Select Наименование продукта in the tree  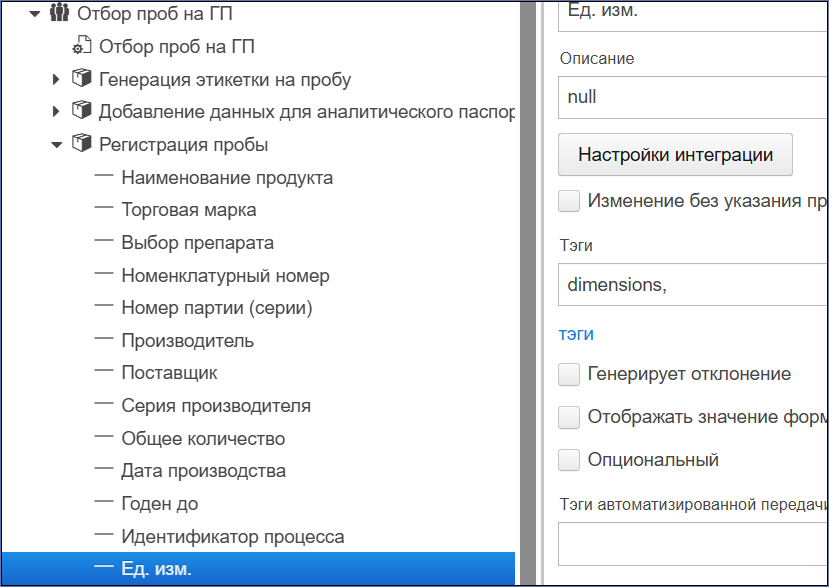tap(227, 178)
